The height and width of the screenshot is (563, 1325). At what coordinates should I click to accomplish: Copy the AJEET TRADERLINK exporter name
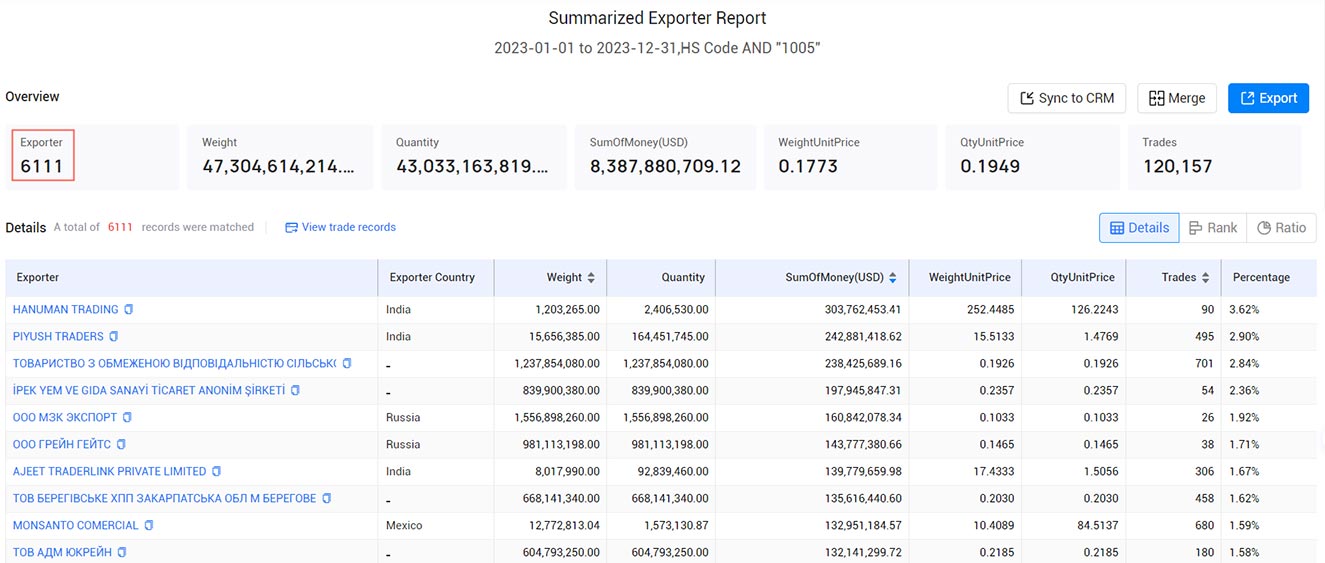click(x=217, y=472)
